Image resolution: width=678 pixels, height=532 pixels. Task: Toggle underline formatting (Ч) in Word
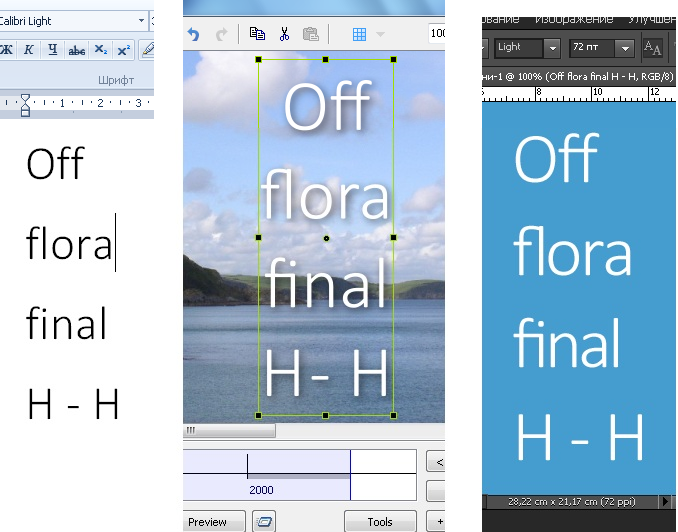(52, 49)
